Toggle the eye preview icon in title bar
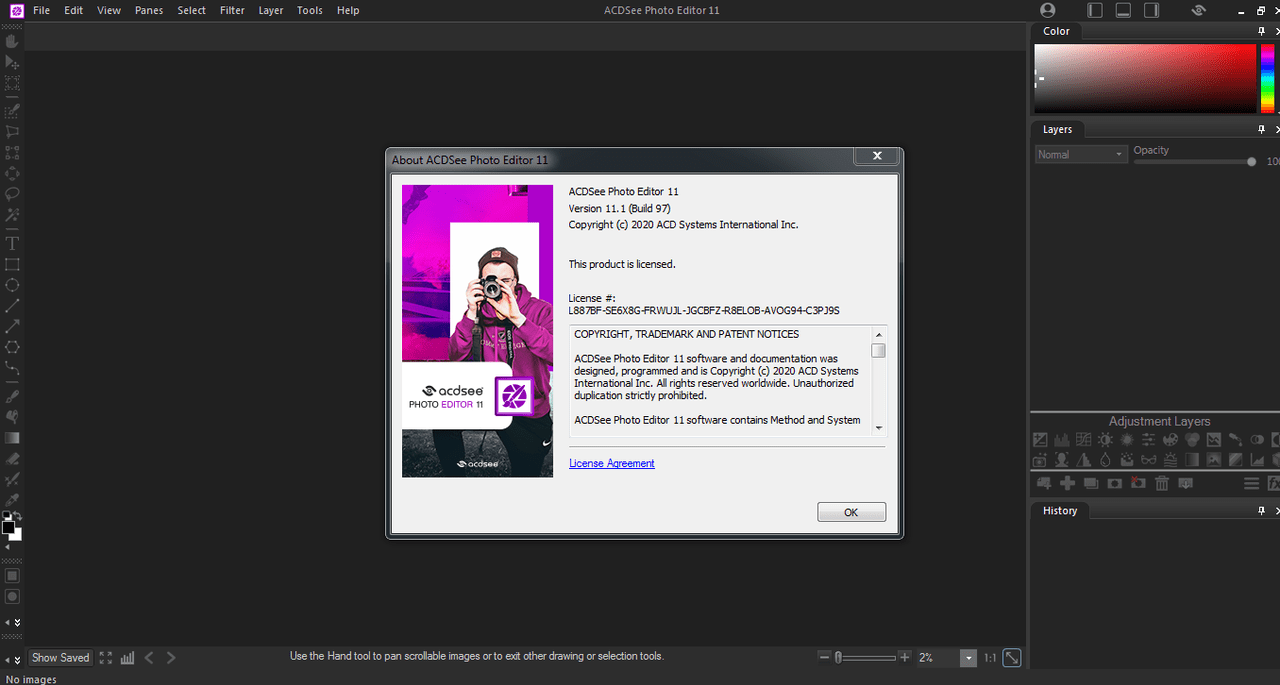Image resolution: width=1280 pixels, height=685 pixels. 1199,10
